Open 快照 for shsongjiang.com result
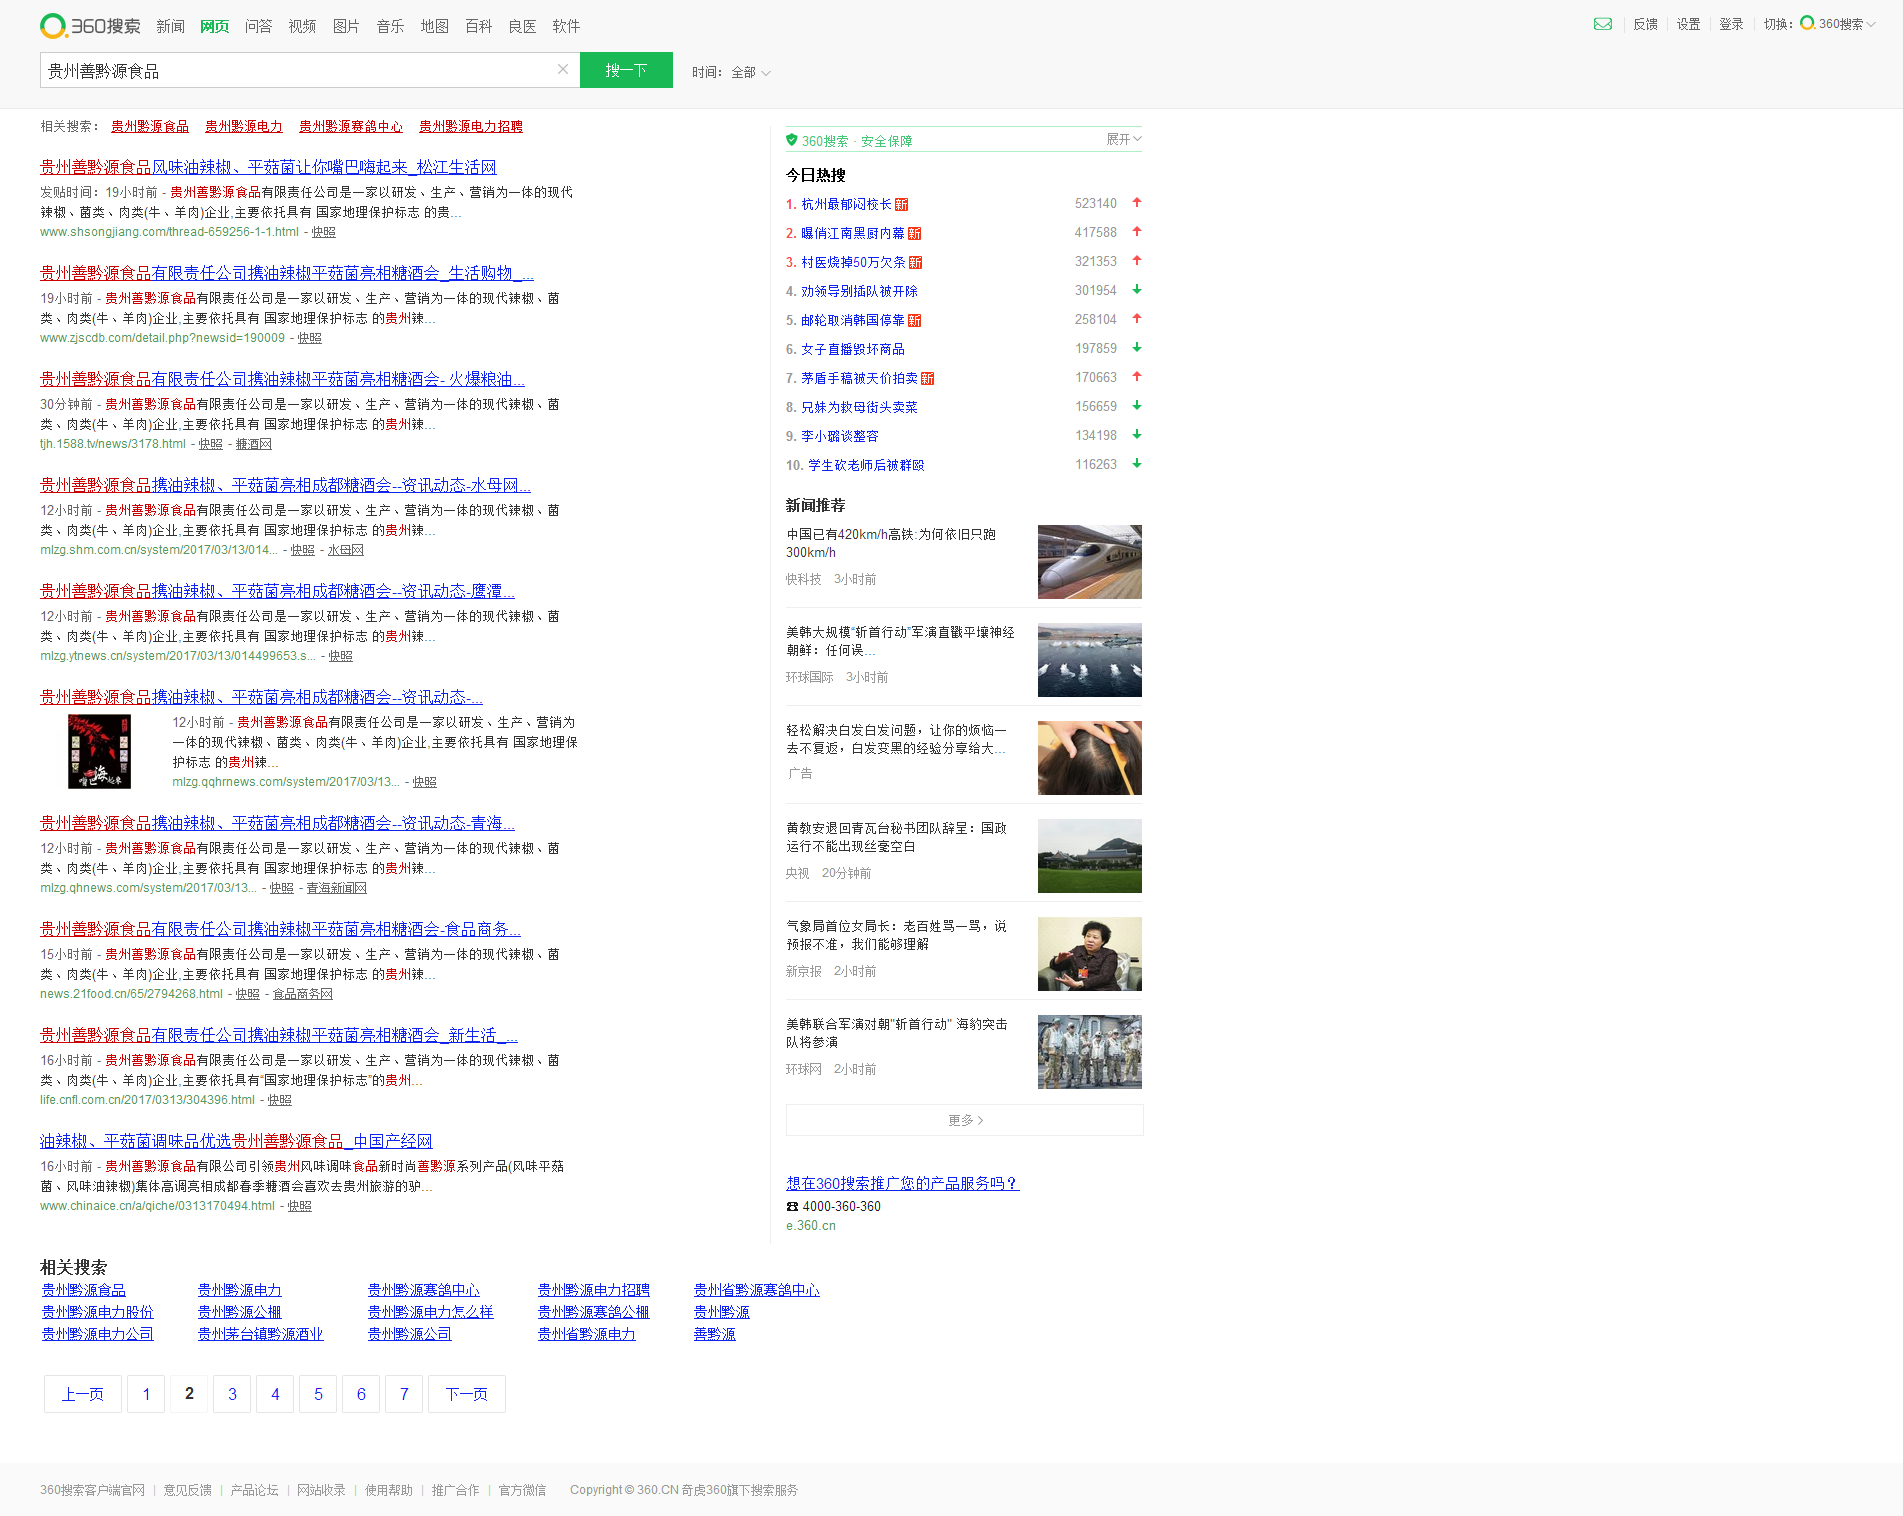Viewport: 1903px width, 1516px height. click(323, 232)
